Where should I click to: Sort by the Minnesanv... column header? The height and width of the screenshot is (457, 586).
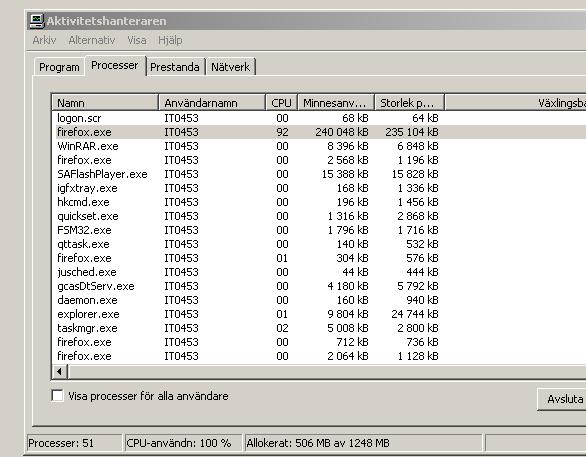click(x=336, y=103)
